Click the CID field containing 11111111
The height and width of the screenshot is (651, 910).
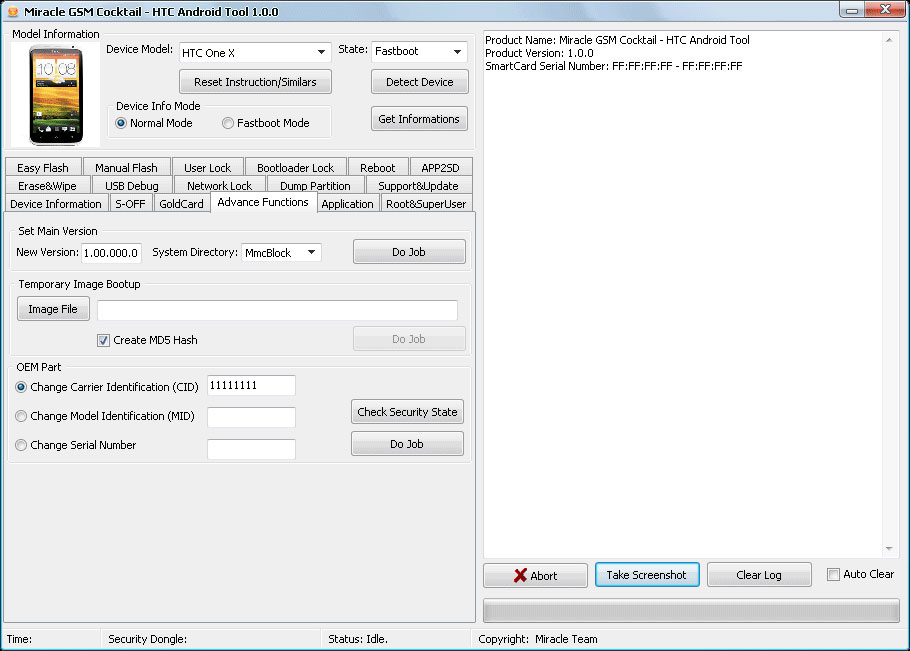point(251,386)
